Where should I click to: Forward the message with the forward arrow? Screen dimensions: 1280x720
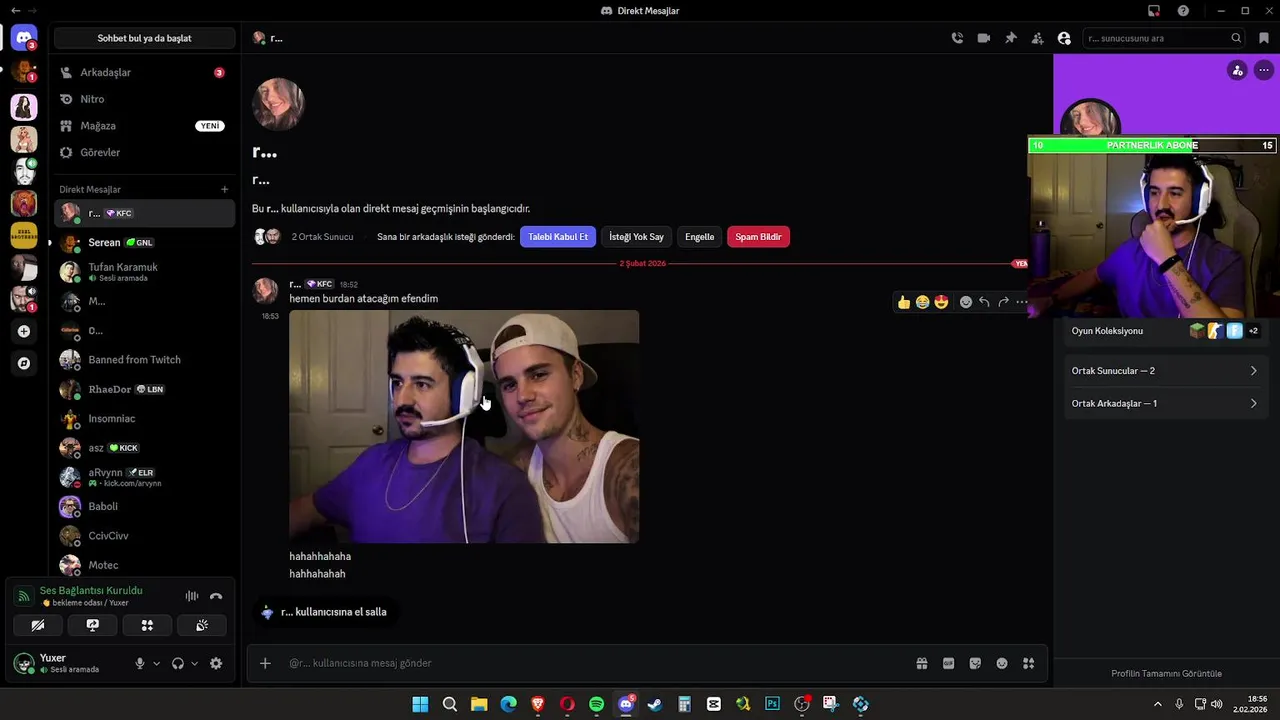[1003, 302]
